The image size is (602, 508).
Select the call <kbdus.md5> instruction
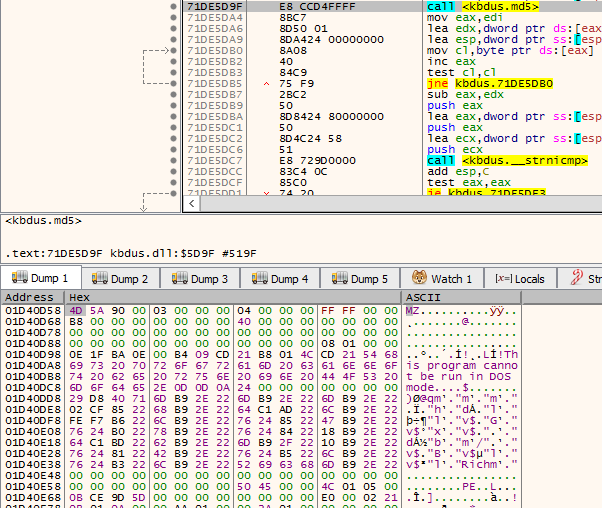(x=483, y=7)
